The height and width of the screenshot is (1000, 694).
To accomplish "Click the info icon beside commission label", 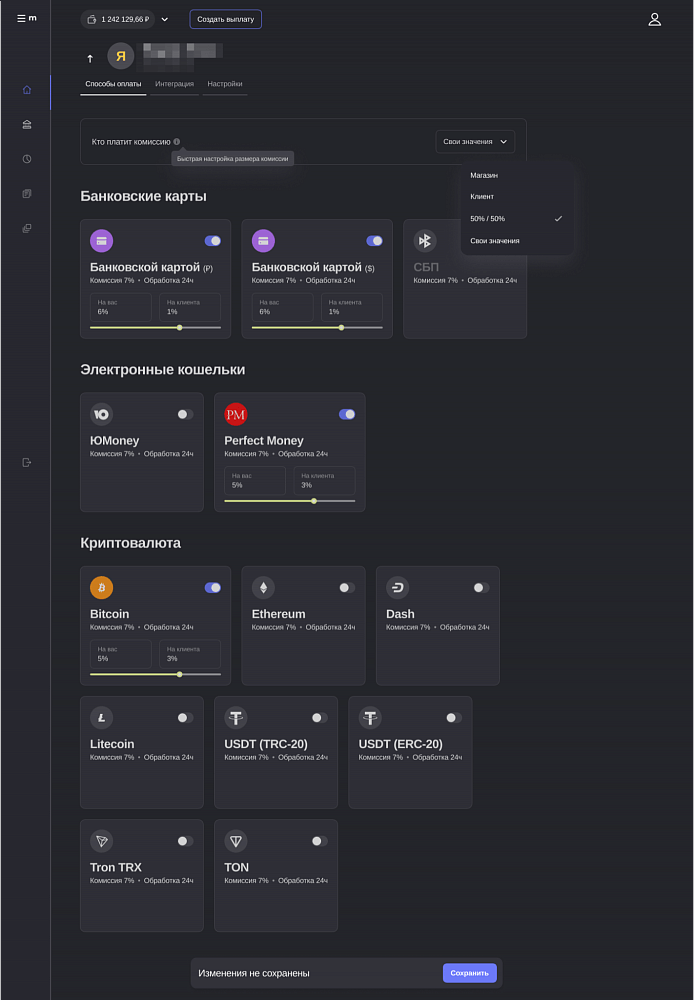I will tap(177, 142).
